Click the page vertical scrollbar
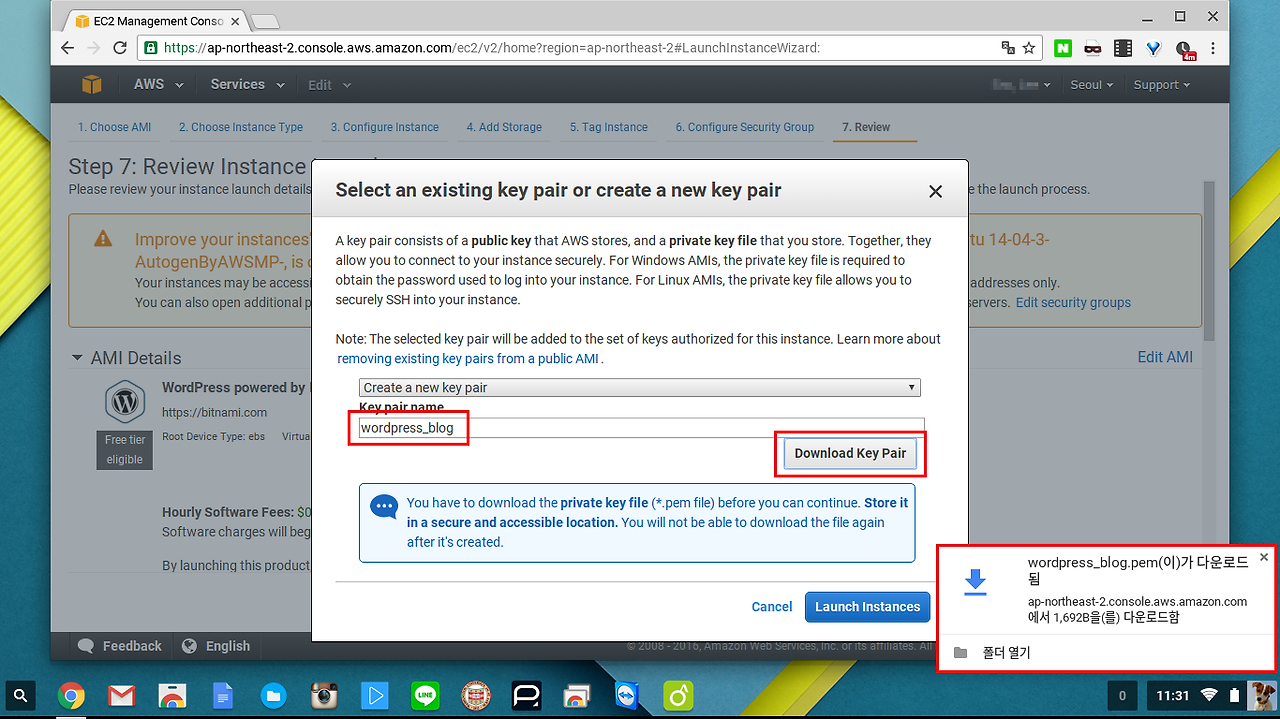The width and height of the screenshot is (1280, 719). pyautogui.click(x=1209, y=261)
